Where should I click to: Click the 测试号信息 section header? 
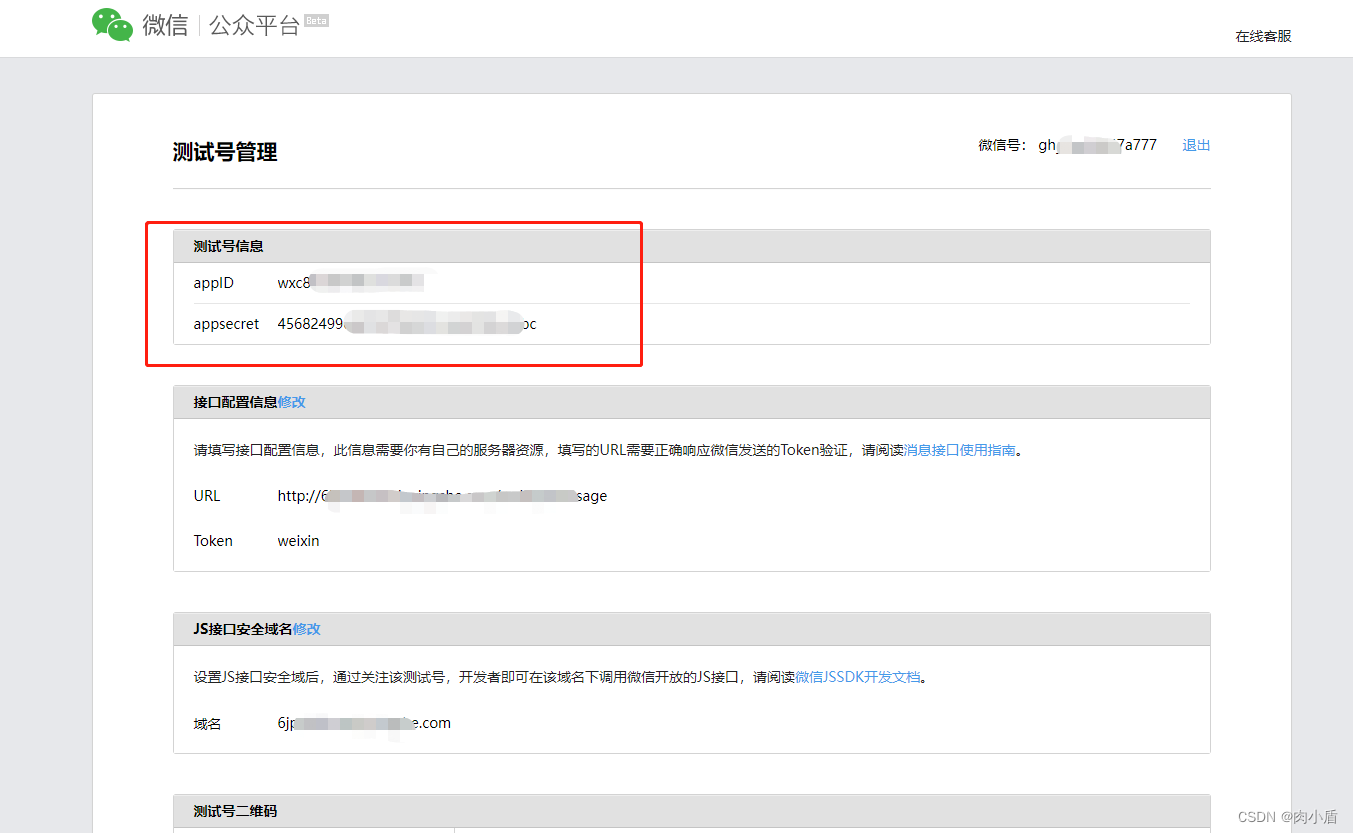tap(692, 246)
